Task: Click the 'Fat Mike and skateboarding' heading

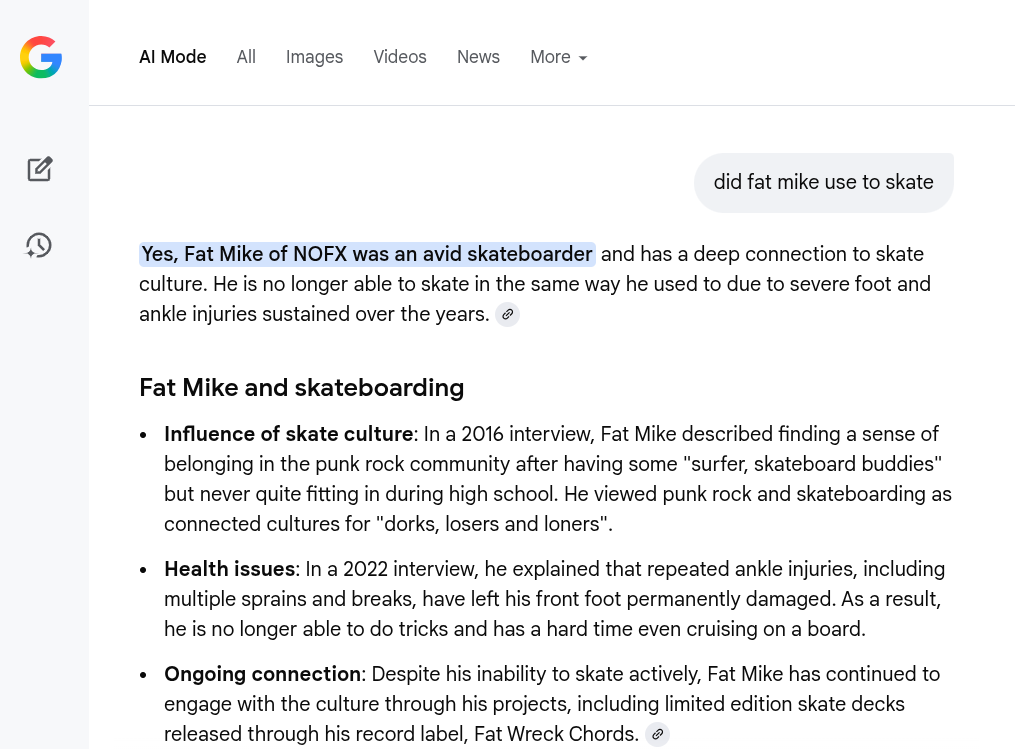Action: coord(302,388)
